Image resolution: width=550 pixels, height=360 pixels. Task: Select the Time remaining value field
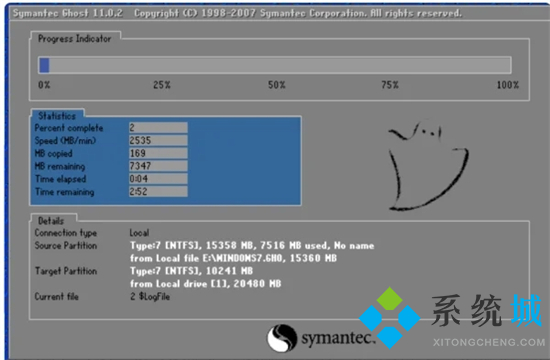point(158,192)
